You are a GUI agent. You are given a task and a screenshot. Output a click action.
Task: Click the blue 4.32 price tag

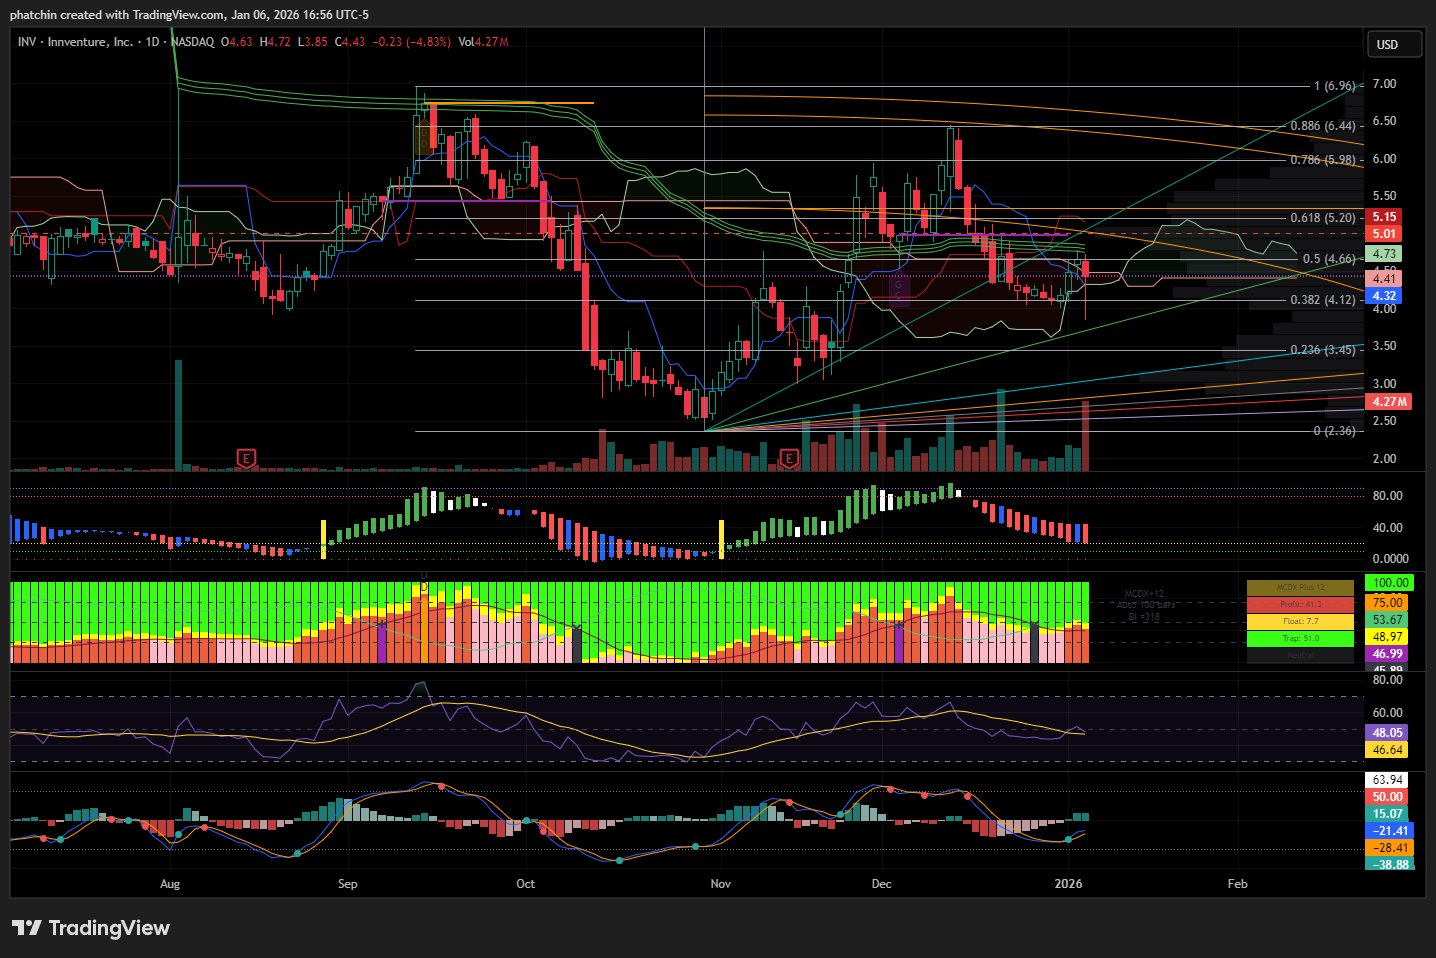tap(1384, 296)
